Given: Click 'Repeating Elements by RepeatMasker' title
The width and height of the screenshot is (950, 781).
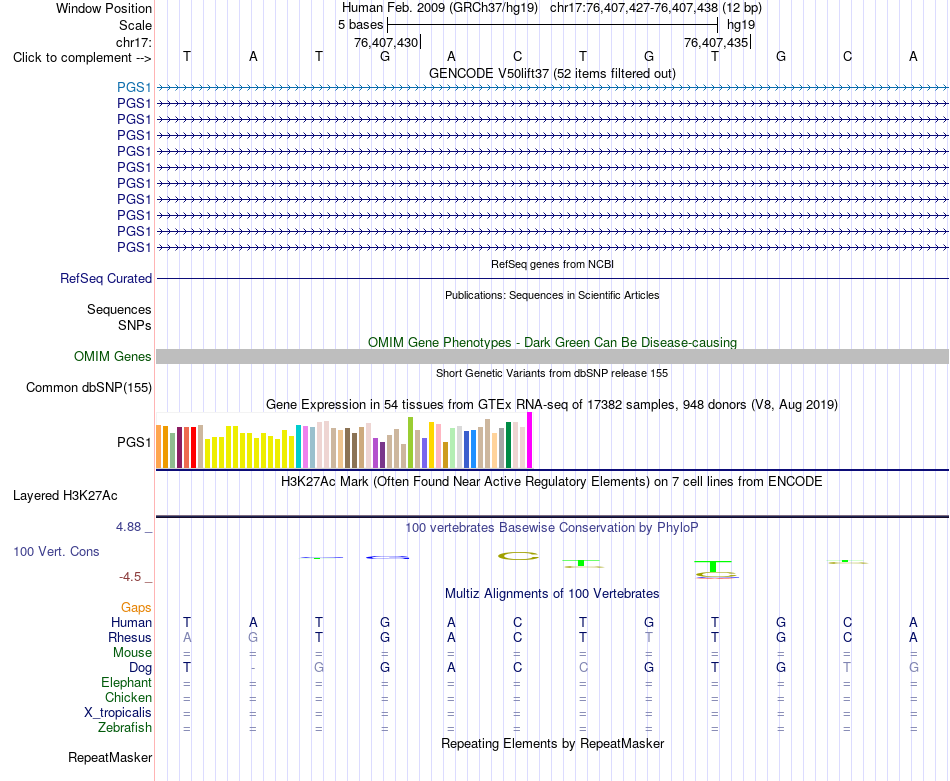Looking at the screenshot, I should 552,743.
